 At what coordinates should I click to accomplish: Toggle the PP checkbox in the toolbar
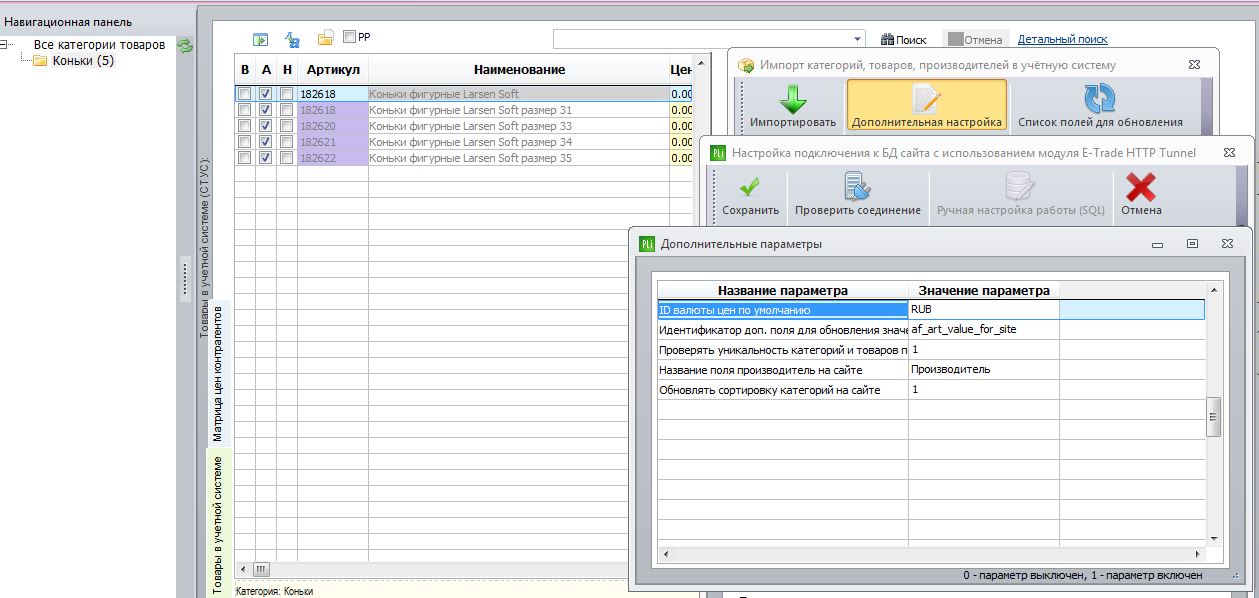click(349, 36)
